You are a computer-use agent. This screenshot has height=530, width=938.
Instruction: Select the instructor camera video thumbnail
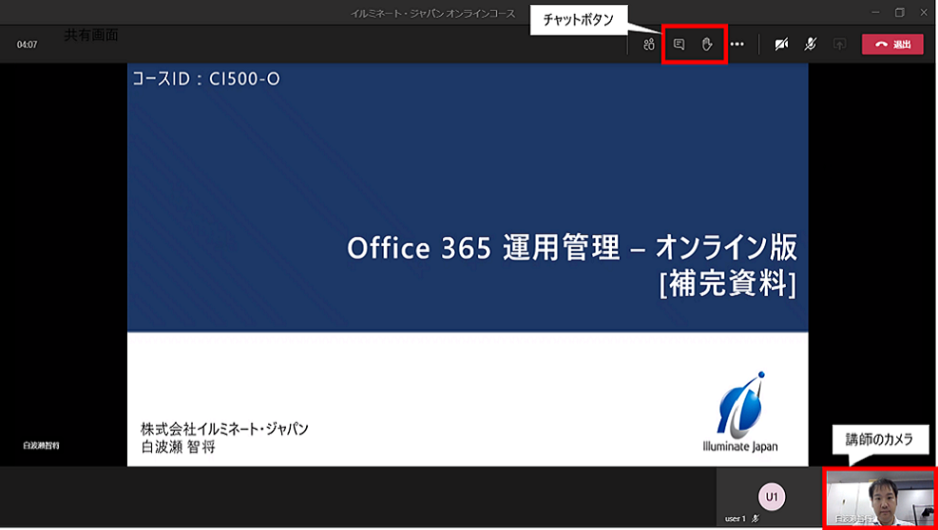click(880, 498)
